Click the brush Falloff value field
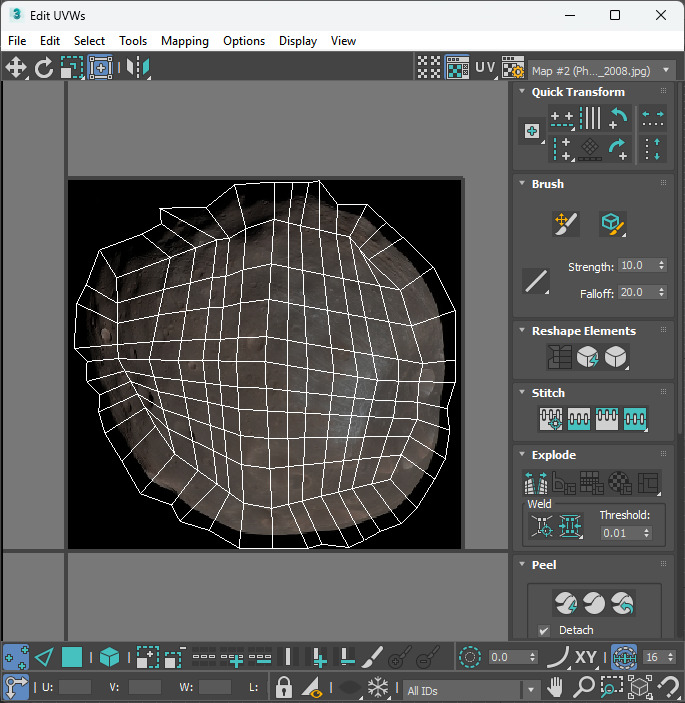This screenshot has height=703, width=685. (x=637, y=292)
